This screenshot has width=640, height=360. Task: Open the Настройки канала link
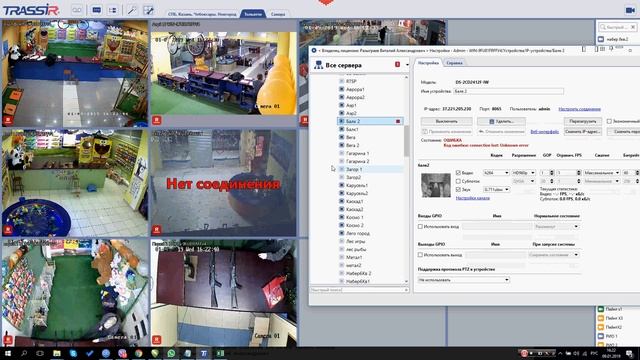point(472,198)
